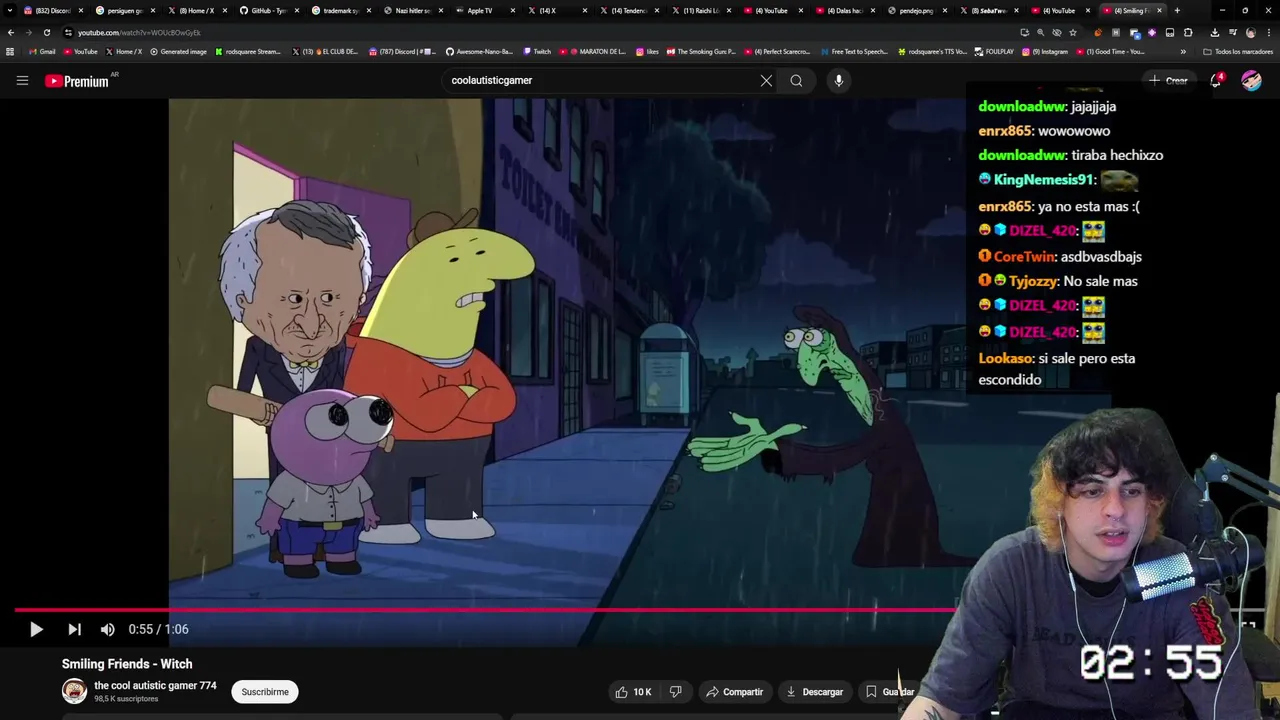Submit search with the magnifier icon
This screenshot has height=720, width=1280.
[796, 80]
